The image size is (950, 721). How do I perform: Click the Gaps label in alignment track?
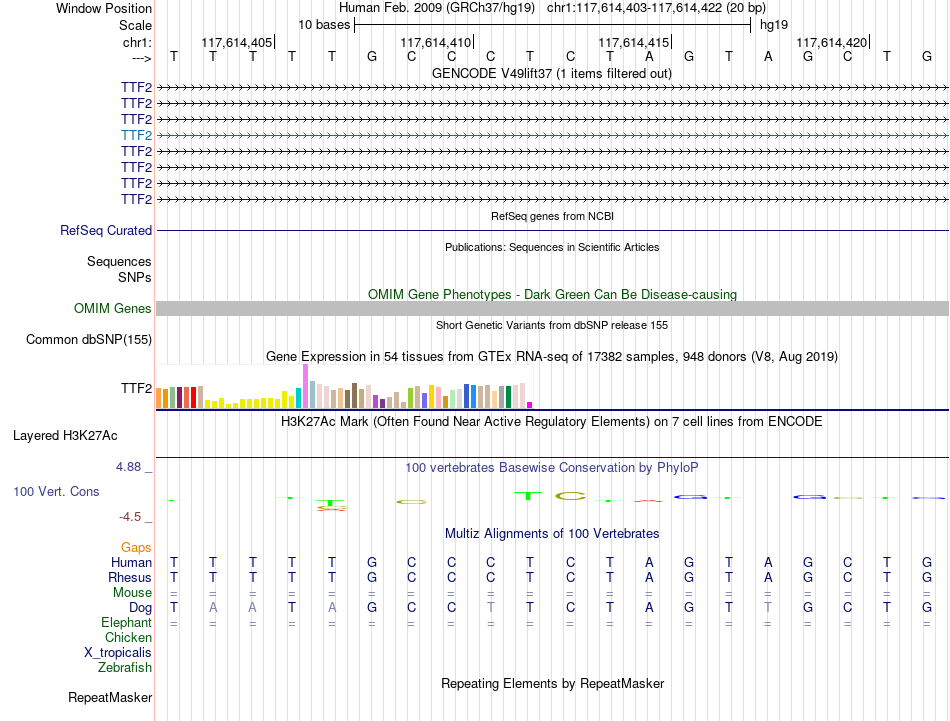pyautogui.click(x=136, y=548)
